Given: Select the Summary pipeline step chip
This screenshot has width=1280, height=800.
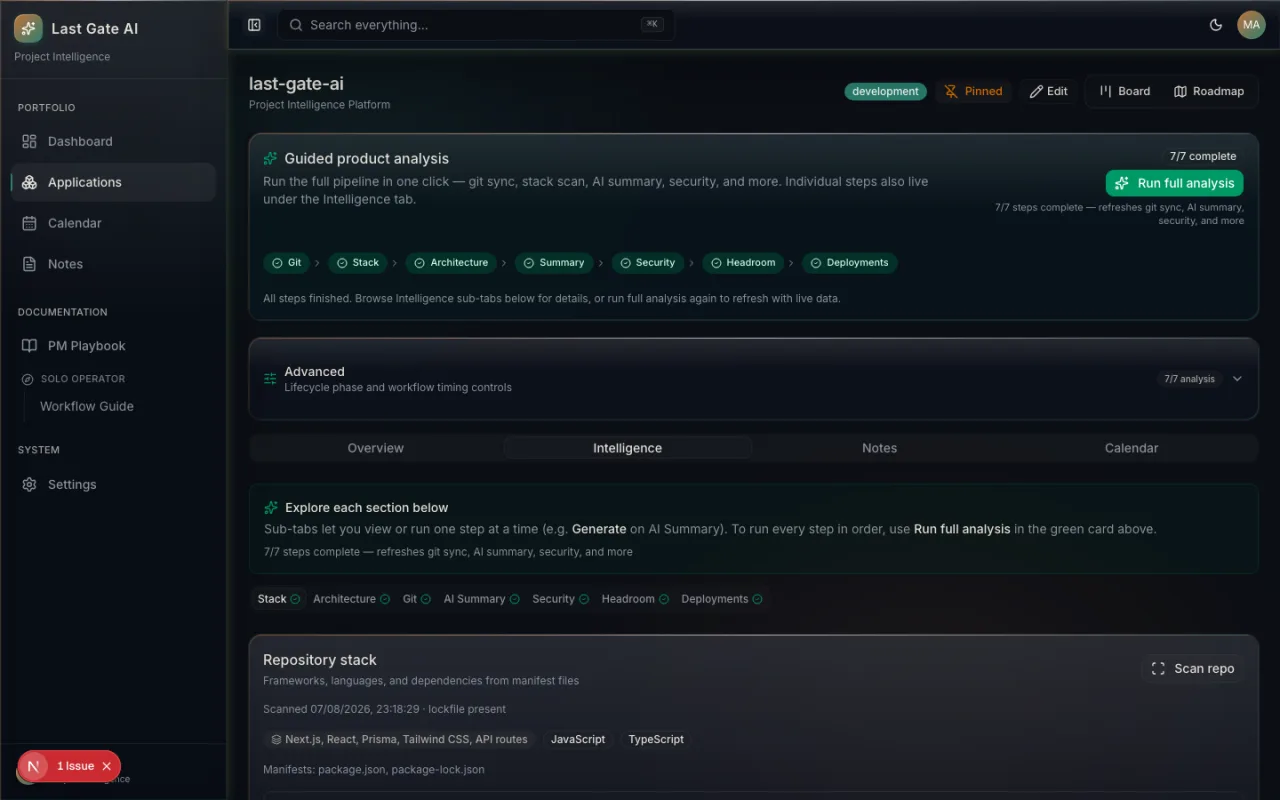Looking at the screenshot, I should (x=554, y=263).
